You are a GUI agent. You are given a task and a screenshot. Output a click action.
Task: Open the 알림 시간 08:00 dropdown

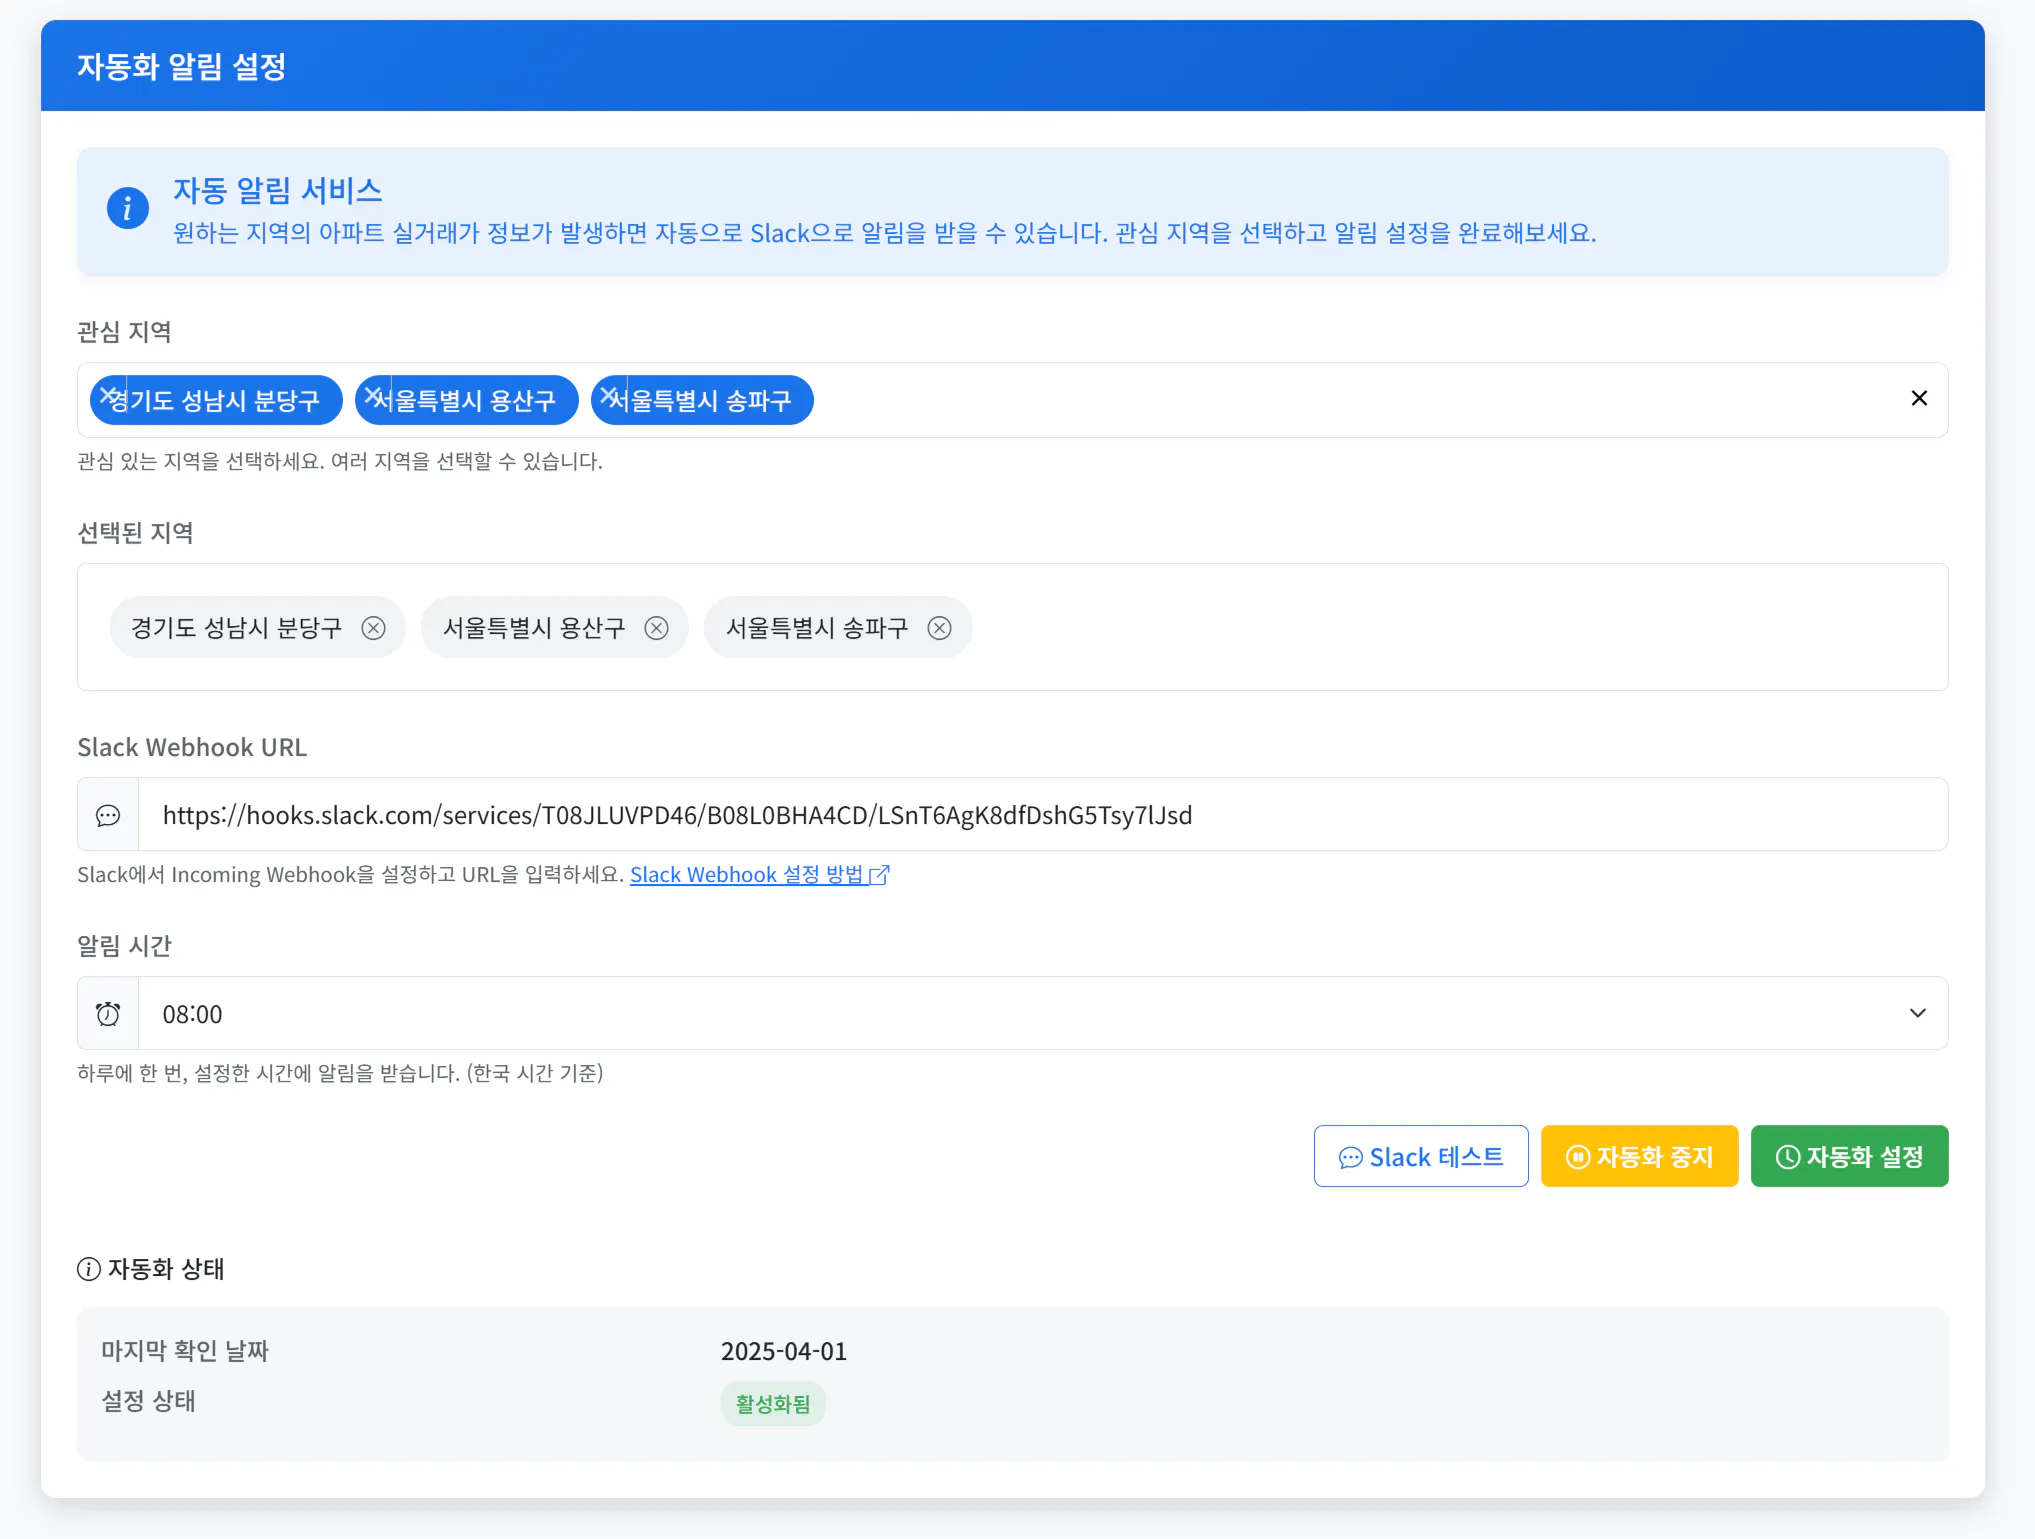(x=1000, y=1014)
